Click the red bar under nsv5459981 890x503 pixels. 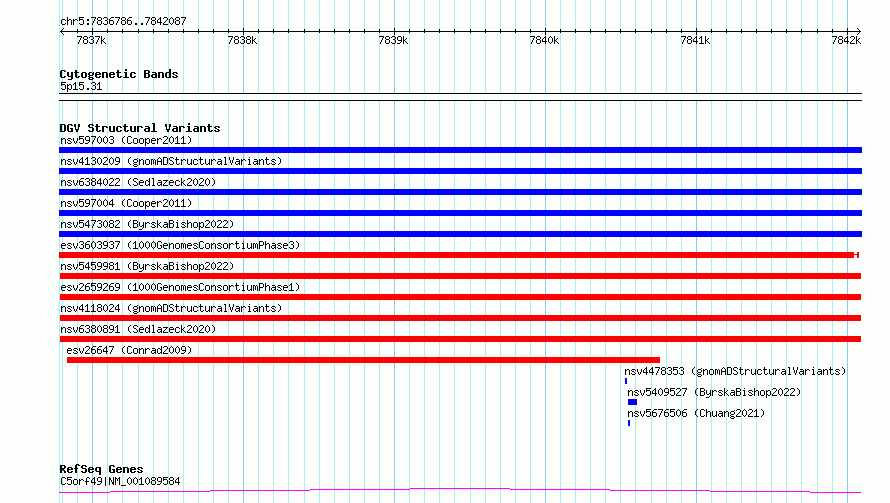(x=460, y=276)
